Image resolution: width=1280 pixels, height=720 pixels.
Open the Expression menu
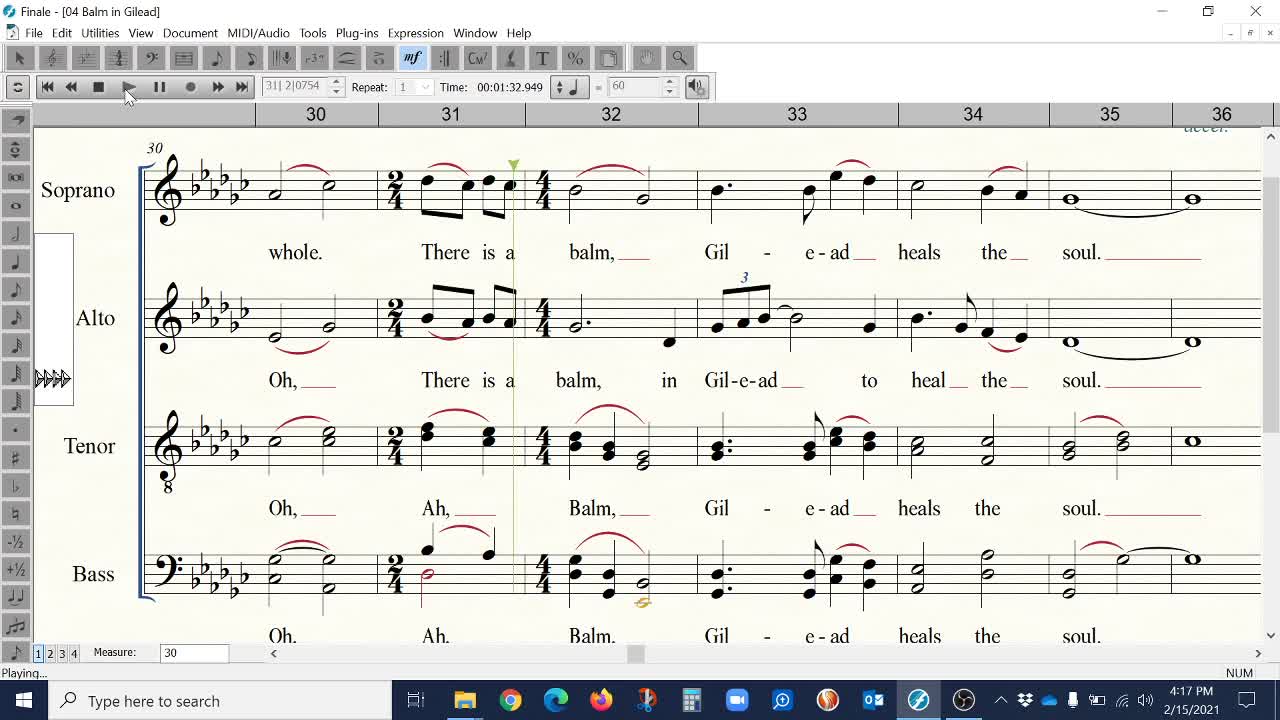415,33
